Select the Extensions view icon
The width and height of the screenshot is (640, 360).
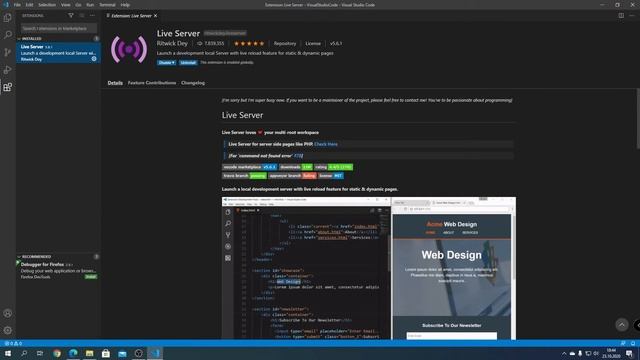click(7, 87)
